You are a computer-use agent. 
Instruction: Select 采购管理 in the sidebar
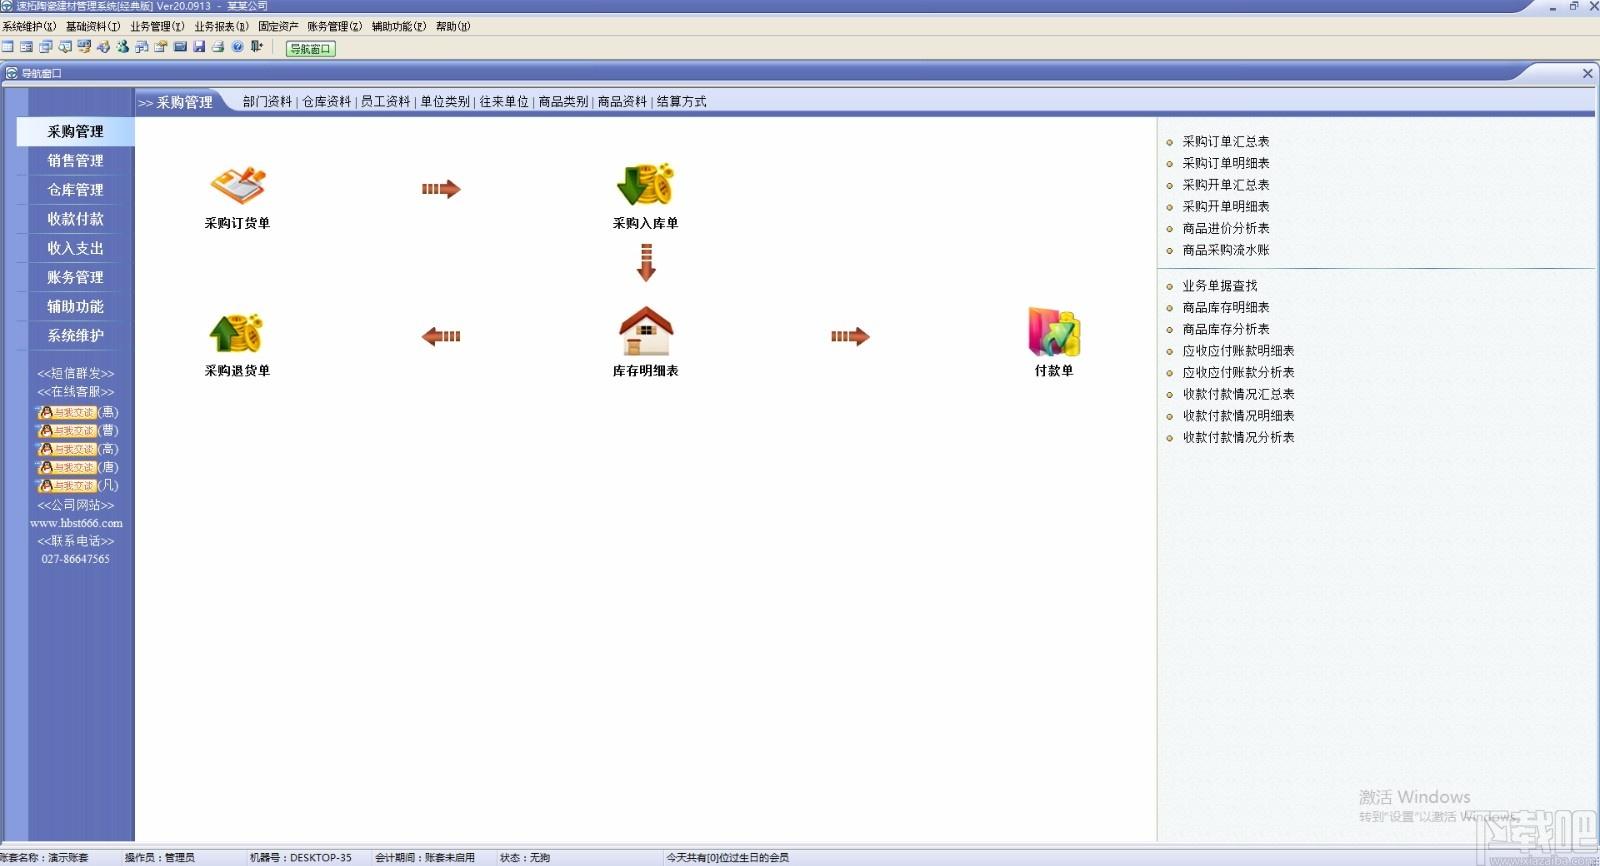(75, 132)
